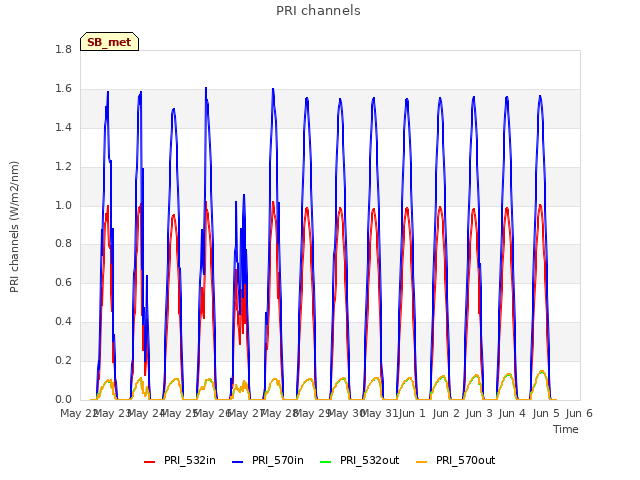Click the 0.4 y-axis tick label

tap(63, 322)
